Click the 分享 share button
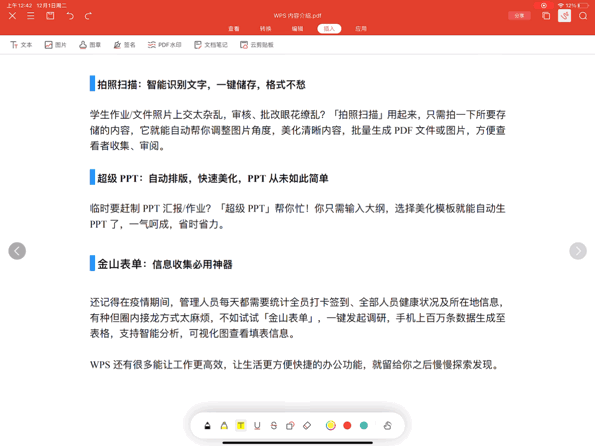Screen dimensions: 595x446 [519, 16]
